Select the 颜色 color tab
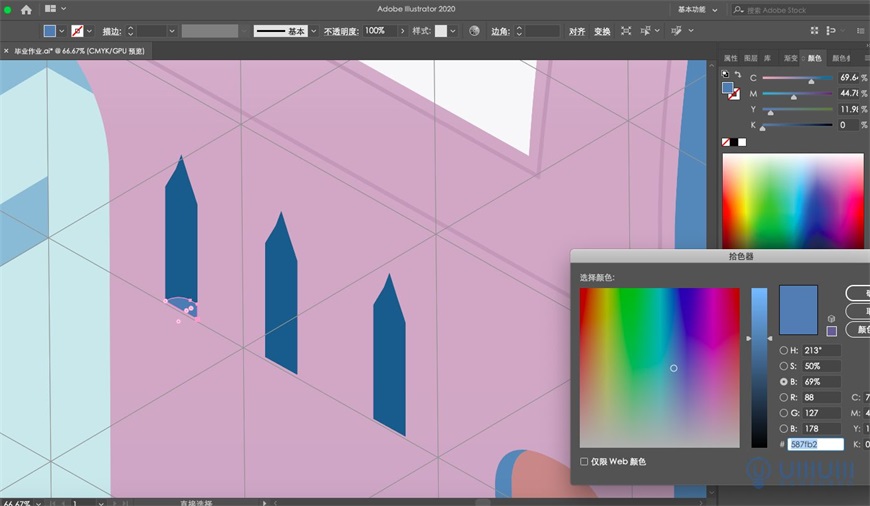This screenshot has height=506, width=870. point(814,58)
